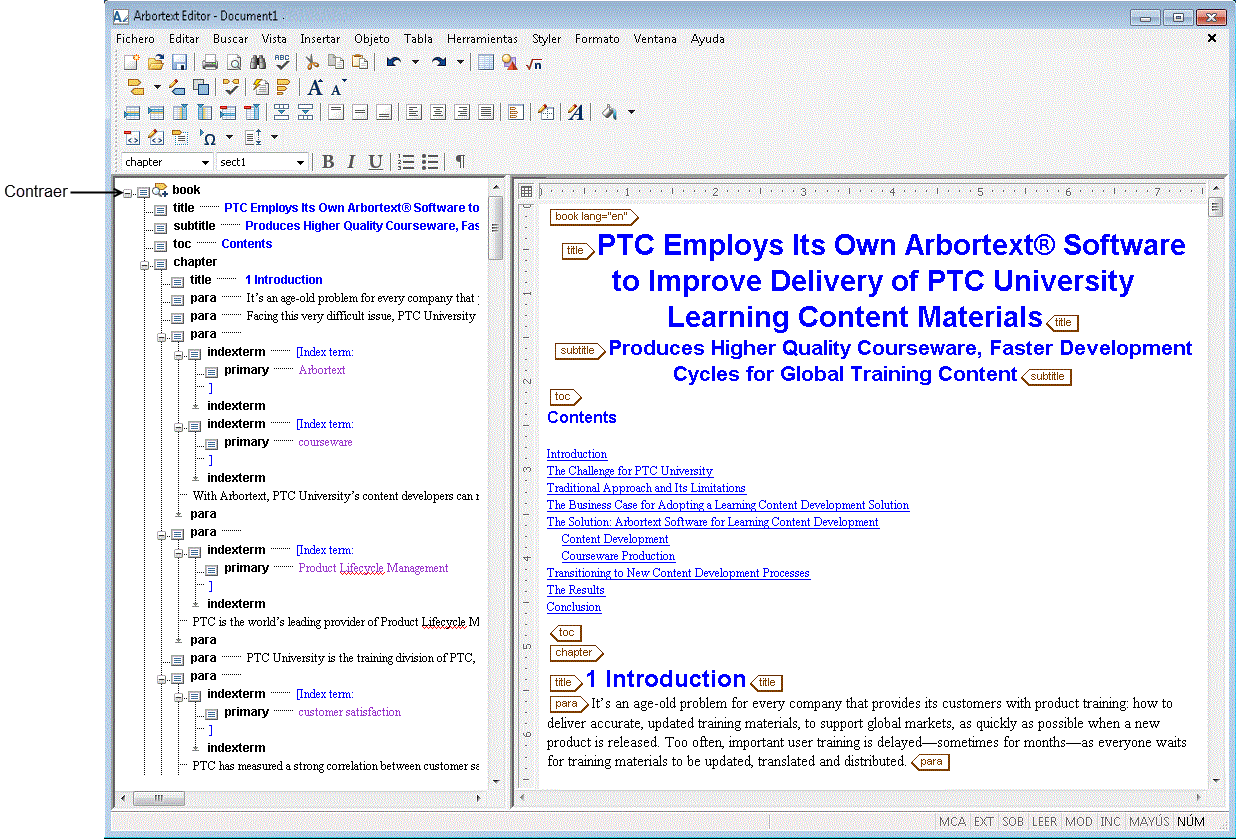This screenshot has height=839, width=1236.
Task: Open the Fichero menu
Action: (x=135, y=39)
